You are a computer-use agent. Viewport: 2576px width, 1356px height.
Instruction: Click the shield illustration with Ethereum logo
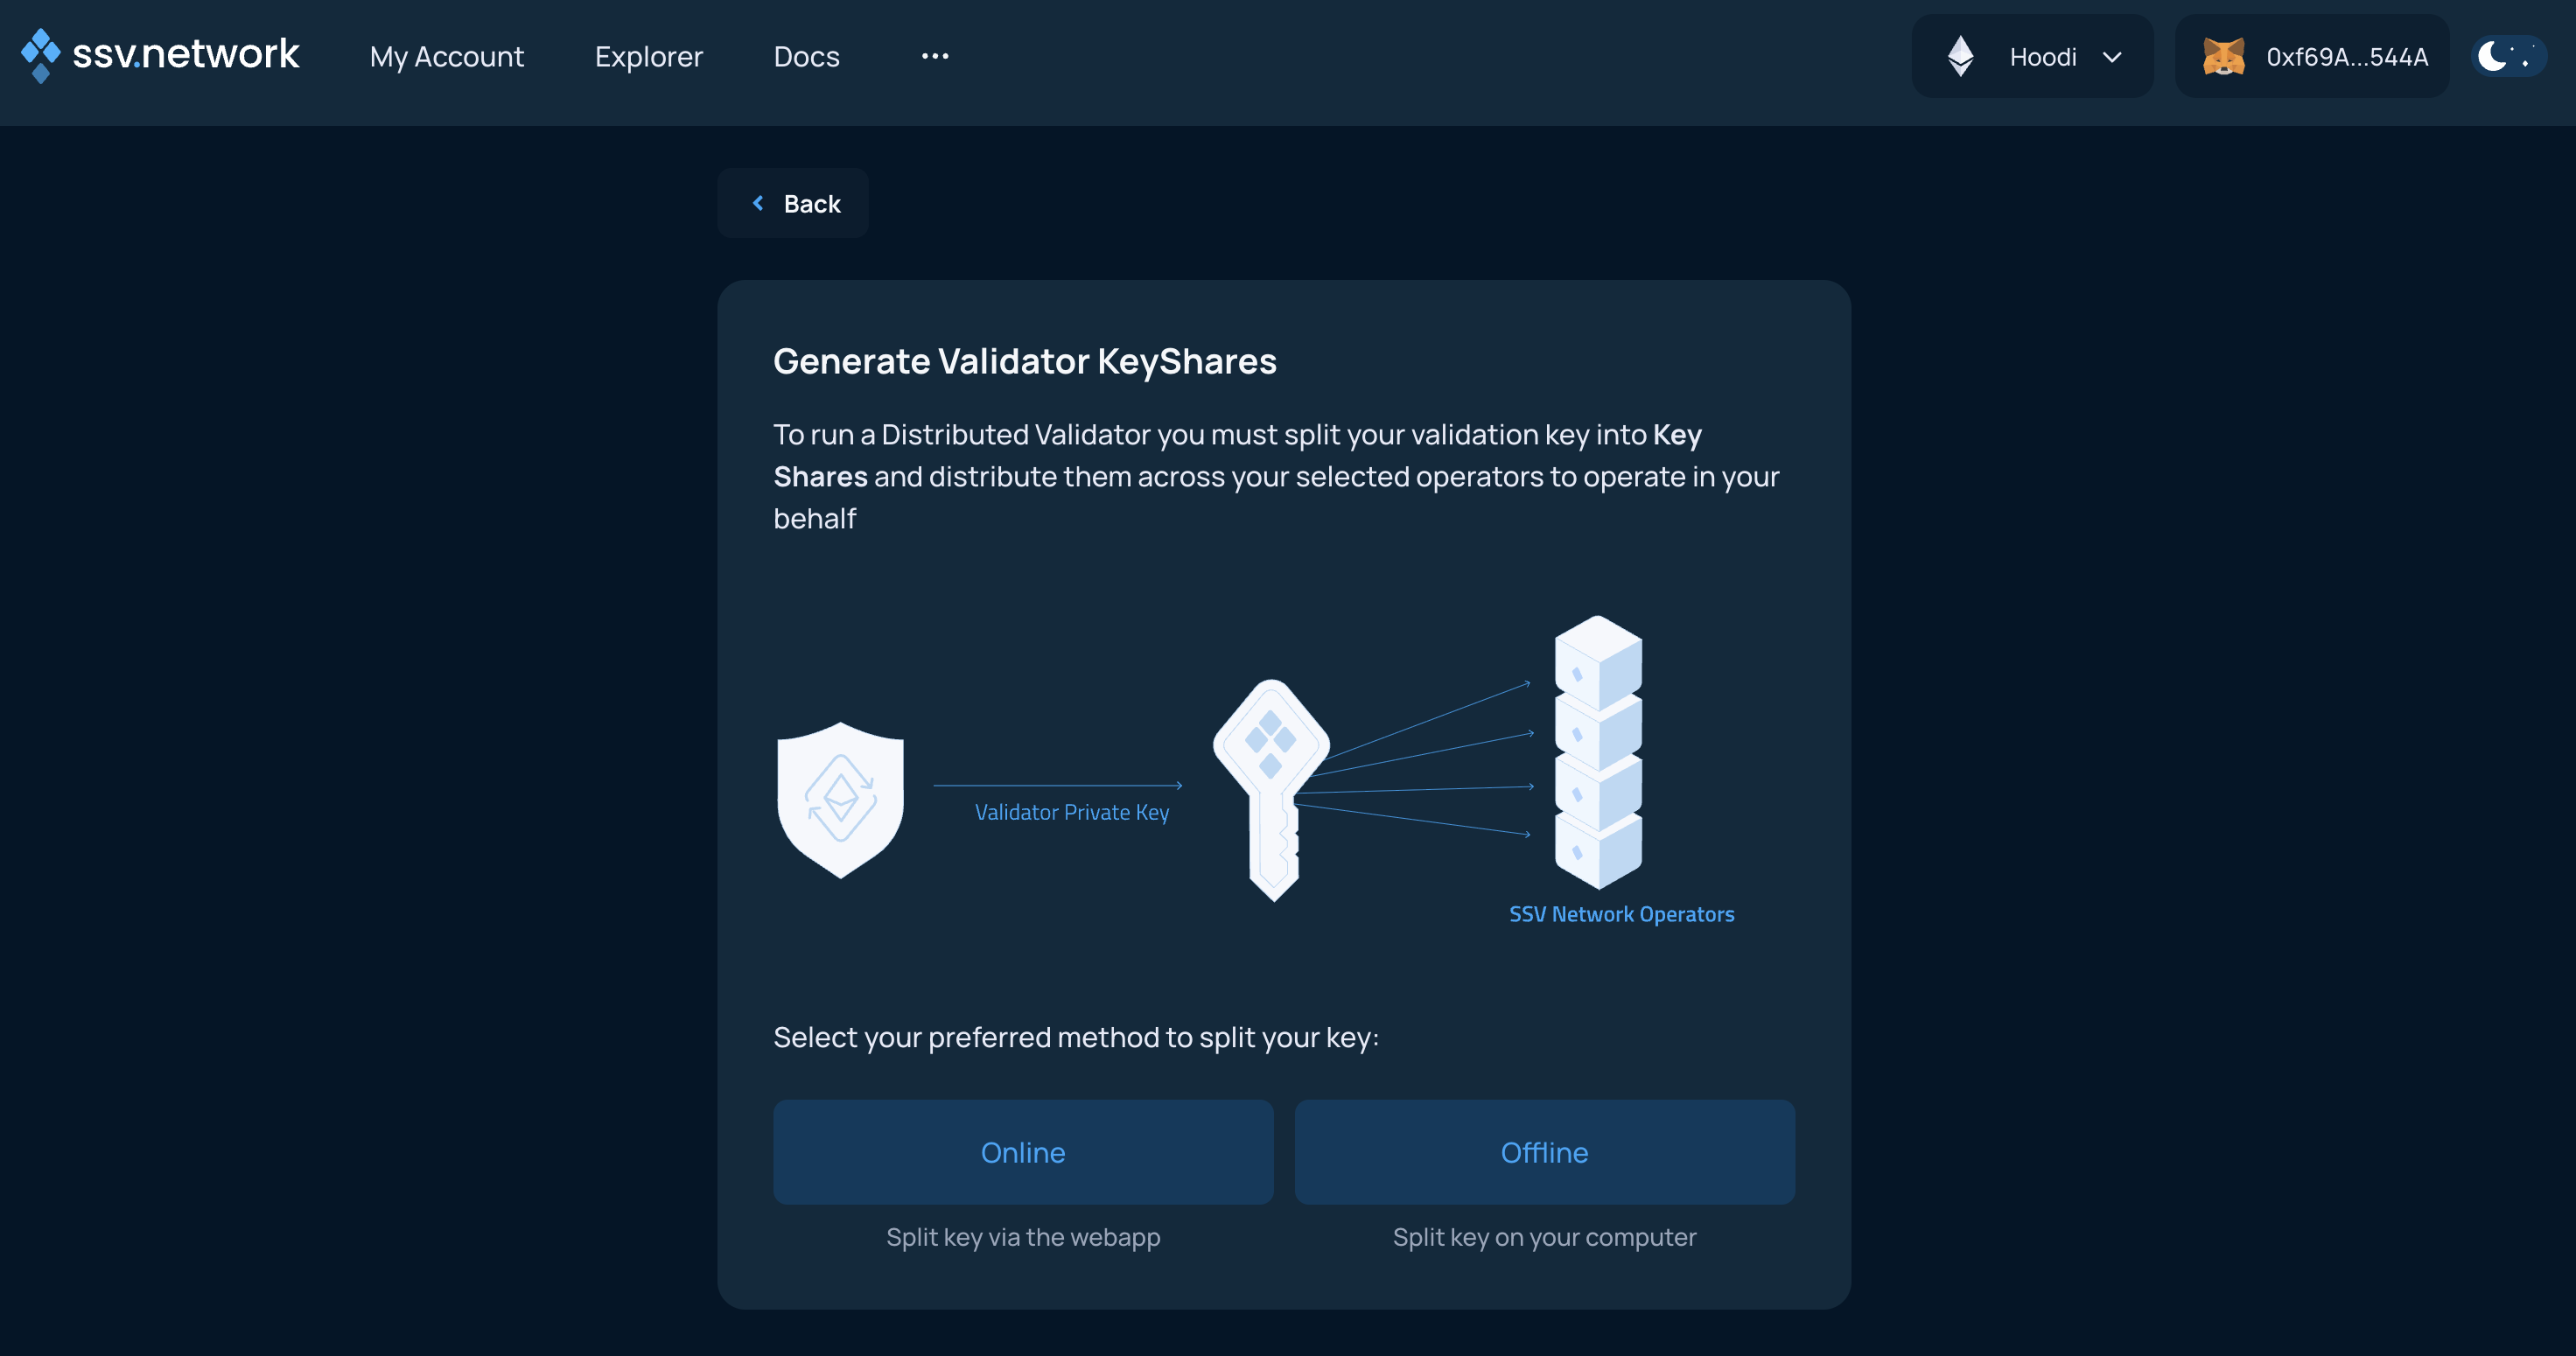[841, 798]
